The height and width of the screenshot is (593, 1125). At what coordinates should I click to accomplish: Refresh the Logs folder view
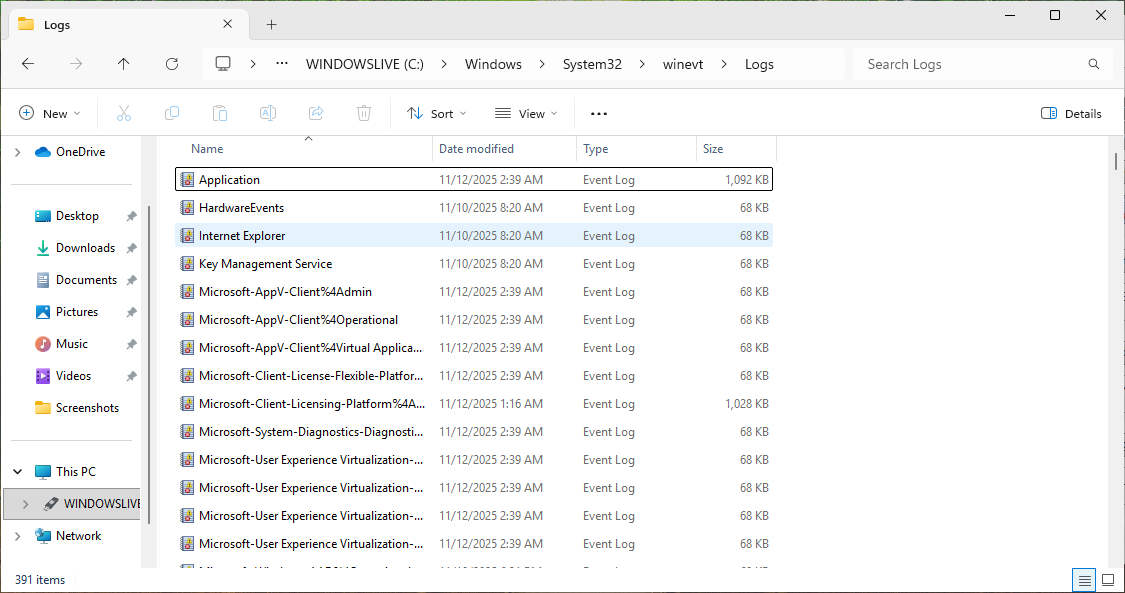click(172, 64)
